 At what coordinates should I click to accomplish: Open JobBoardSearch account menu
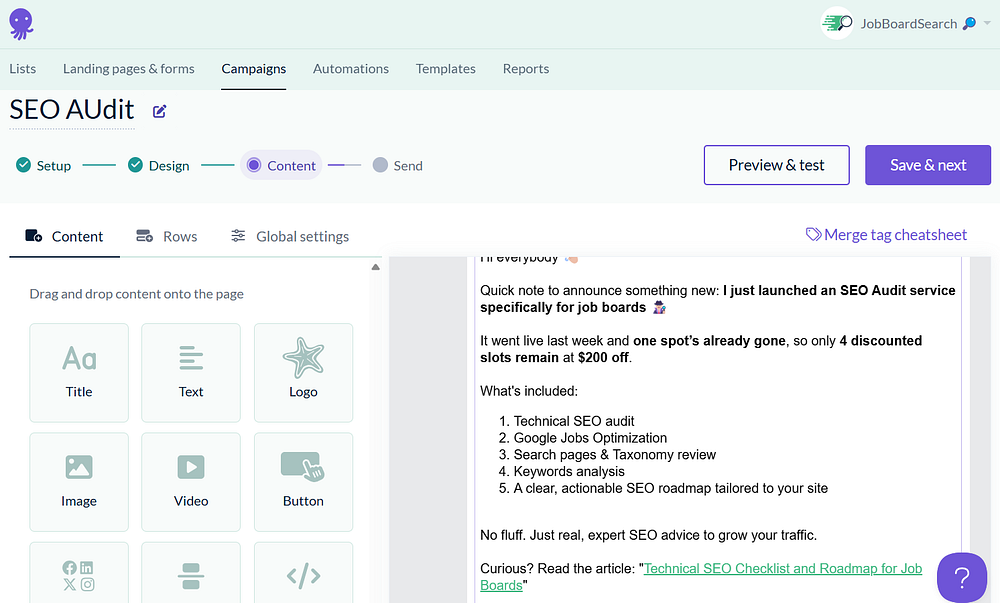pyautogui.click(x=898, y=23)
